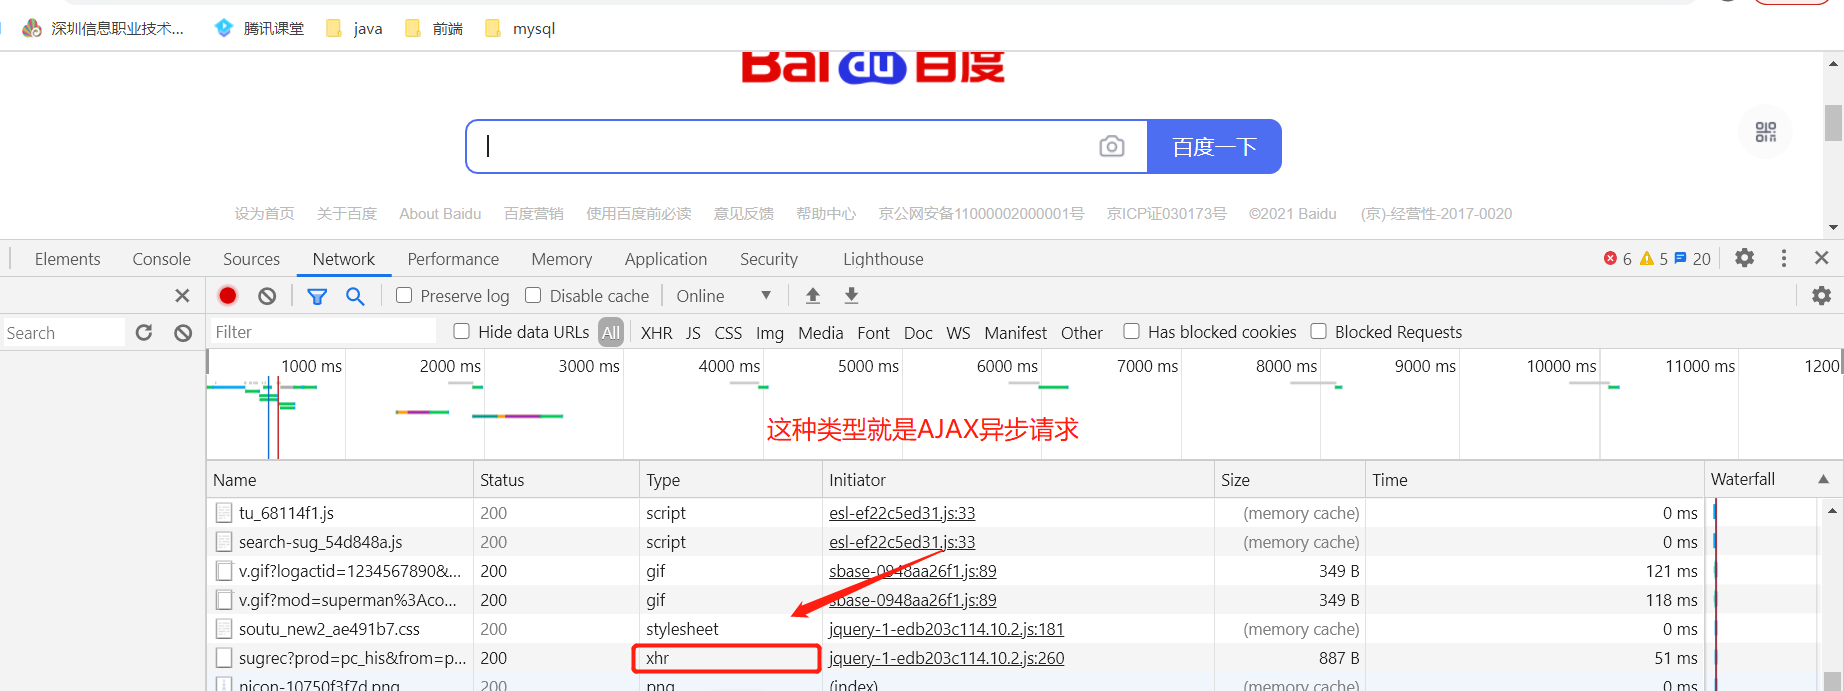Select the All filter button

pos(611,333)
